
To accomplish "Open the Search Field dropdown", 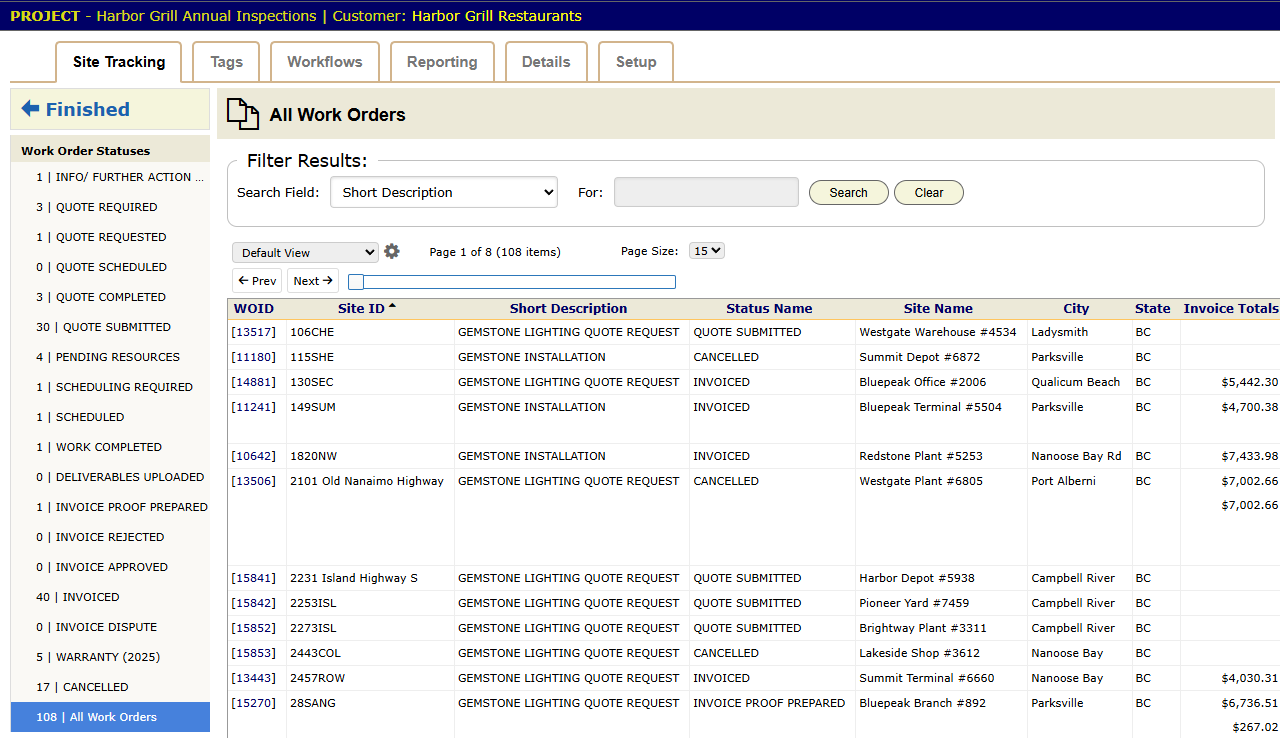I will [444, 192].
